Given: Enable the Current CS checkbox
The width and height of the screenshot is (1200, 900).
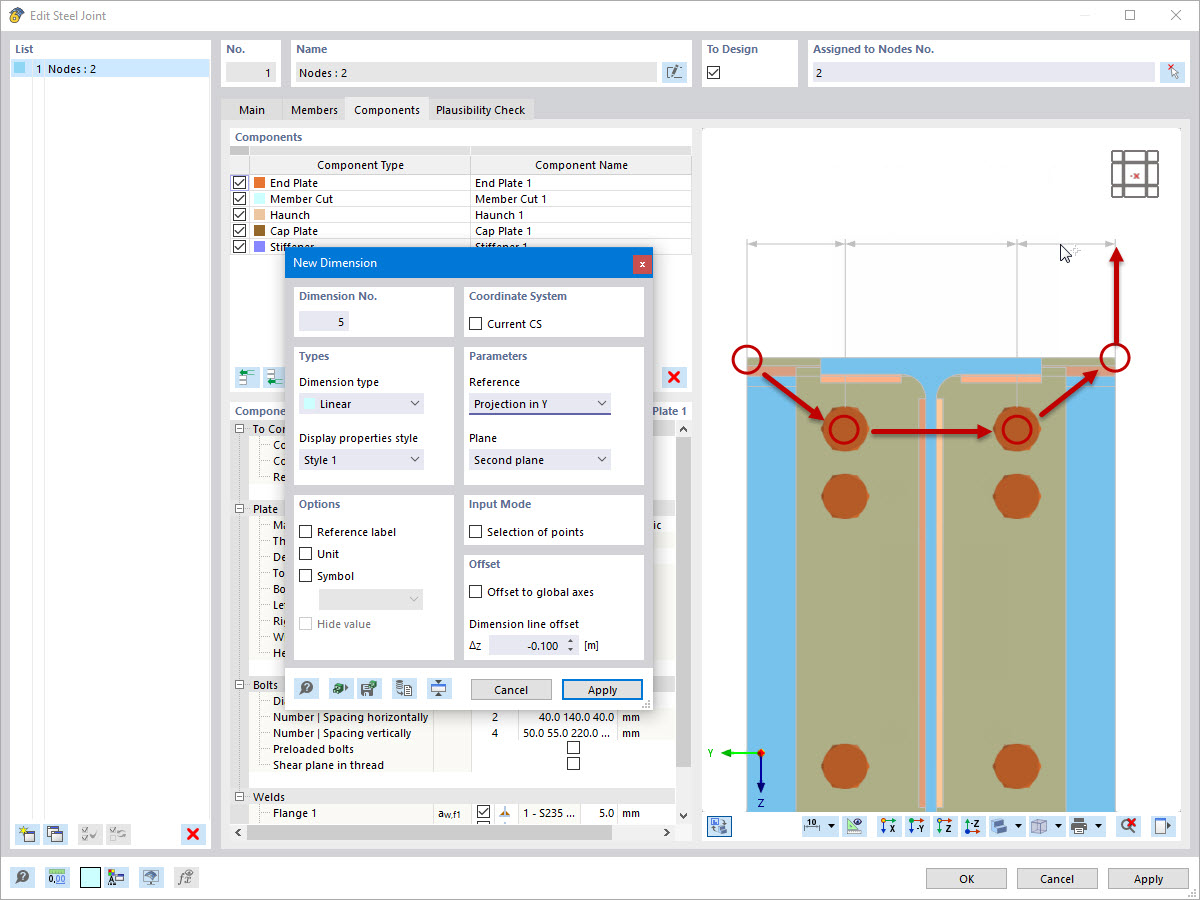Looking at the screenshot, I should click(476, 324).
